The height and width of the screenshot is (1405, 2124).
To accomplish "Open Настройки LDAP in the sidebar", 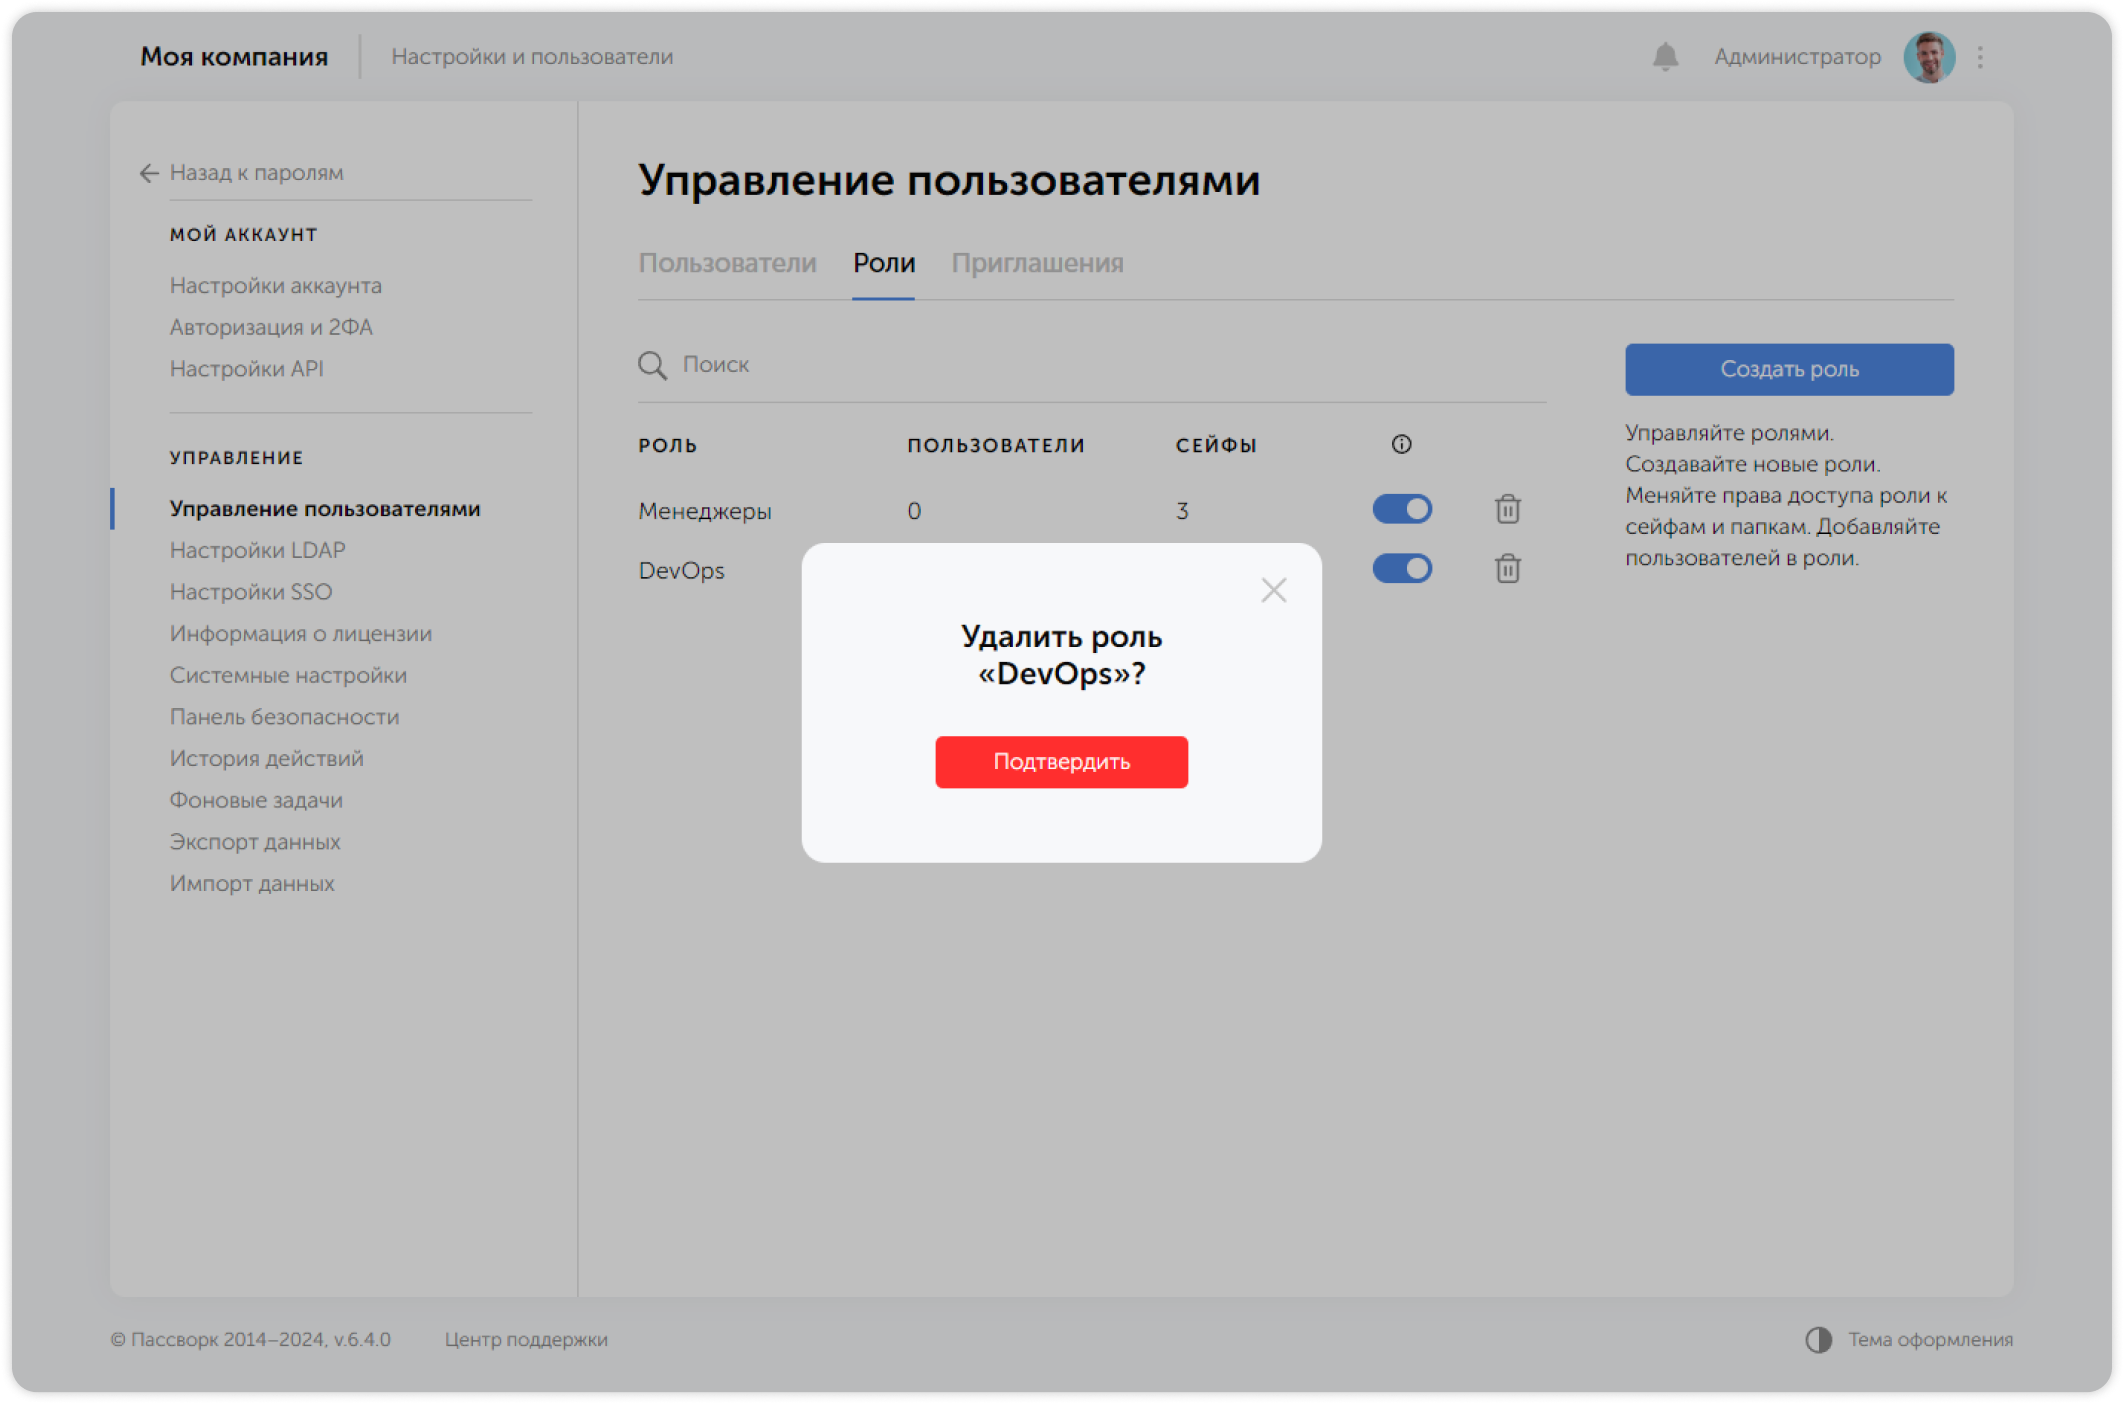I will [257, 550].
